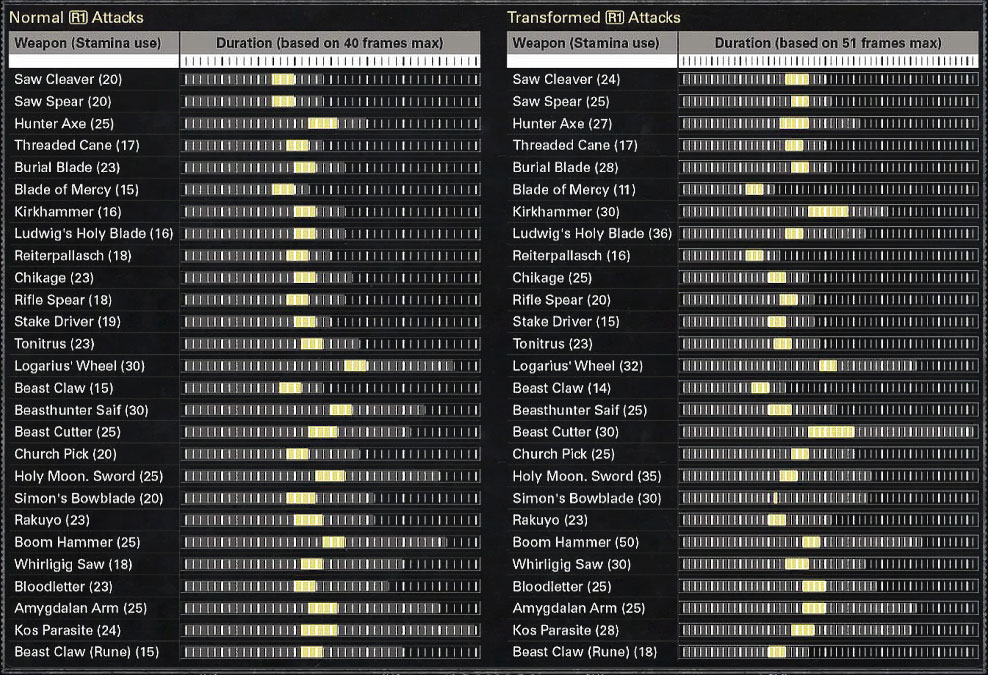The image size is (988, 675).
Task: Select 'Duration (based on 40 frames max)' header
Action: (330, 43)
